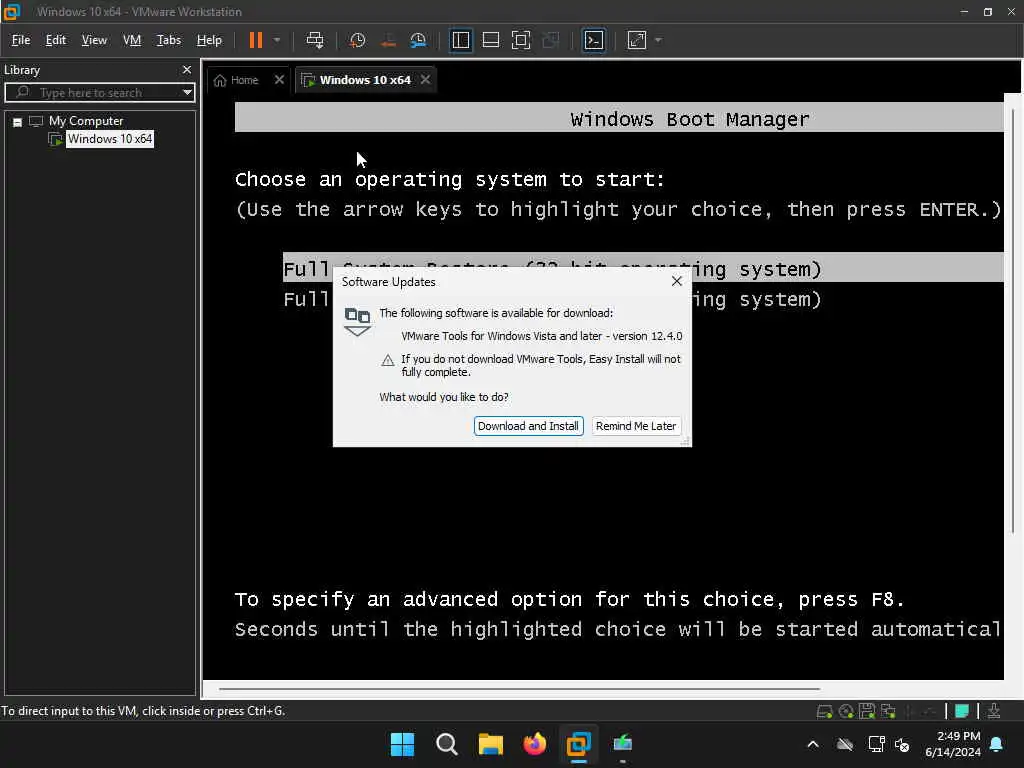The width and height of the screenshot is (1024, 768).
Task: Collapse the My Computer tree node
Action: pos(18,122)
